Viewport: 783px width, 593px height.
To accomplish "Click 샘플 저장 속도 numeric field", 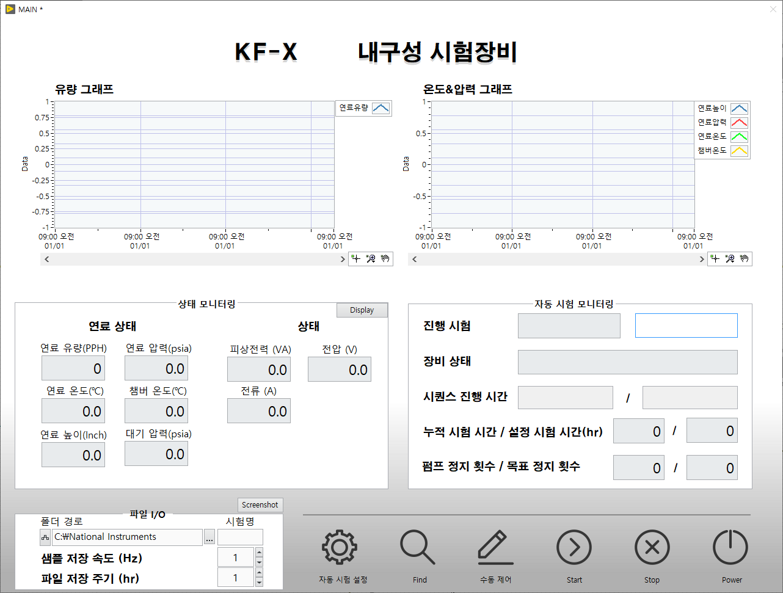I will (236, 557).
